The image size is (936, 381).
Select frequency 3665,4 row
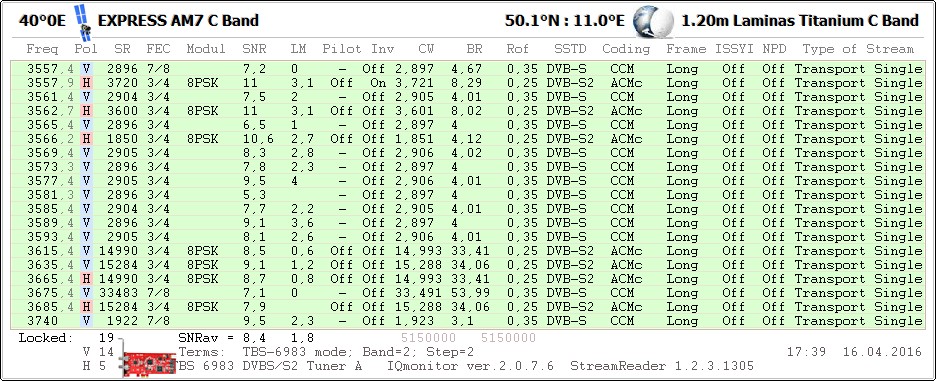point(468,279)
